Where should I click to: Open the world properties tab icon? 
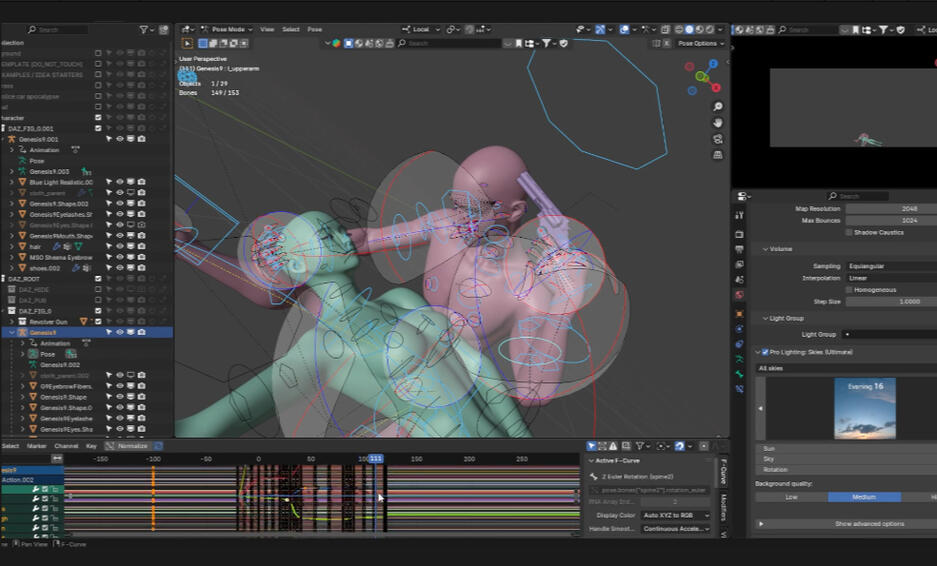tap(739, 295)
